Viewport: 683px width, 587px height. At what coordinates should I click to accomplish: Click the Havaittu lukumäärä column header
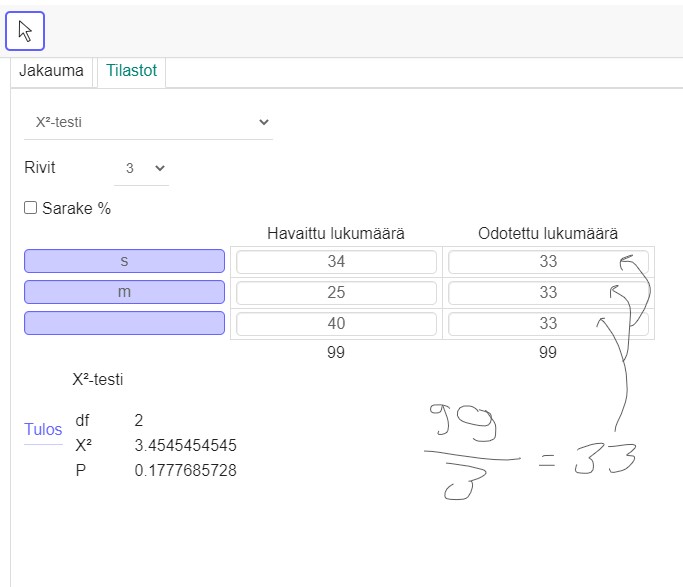click(336, 234)
